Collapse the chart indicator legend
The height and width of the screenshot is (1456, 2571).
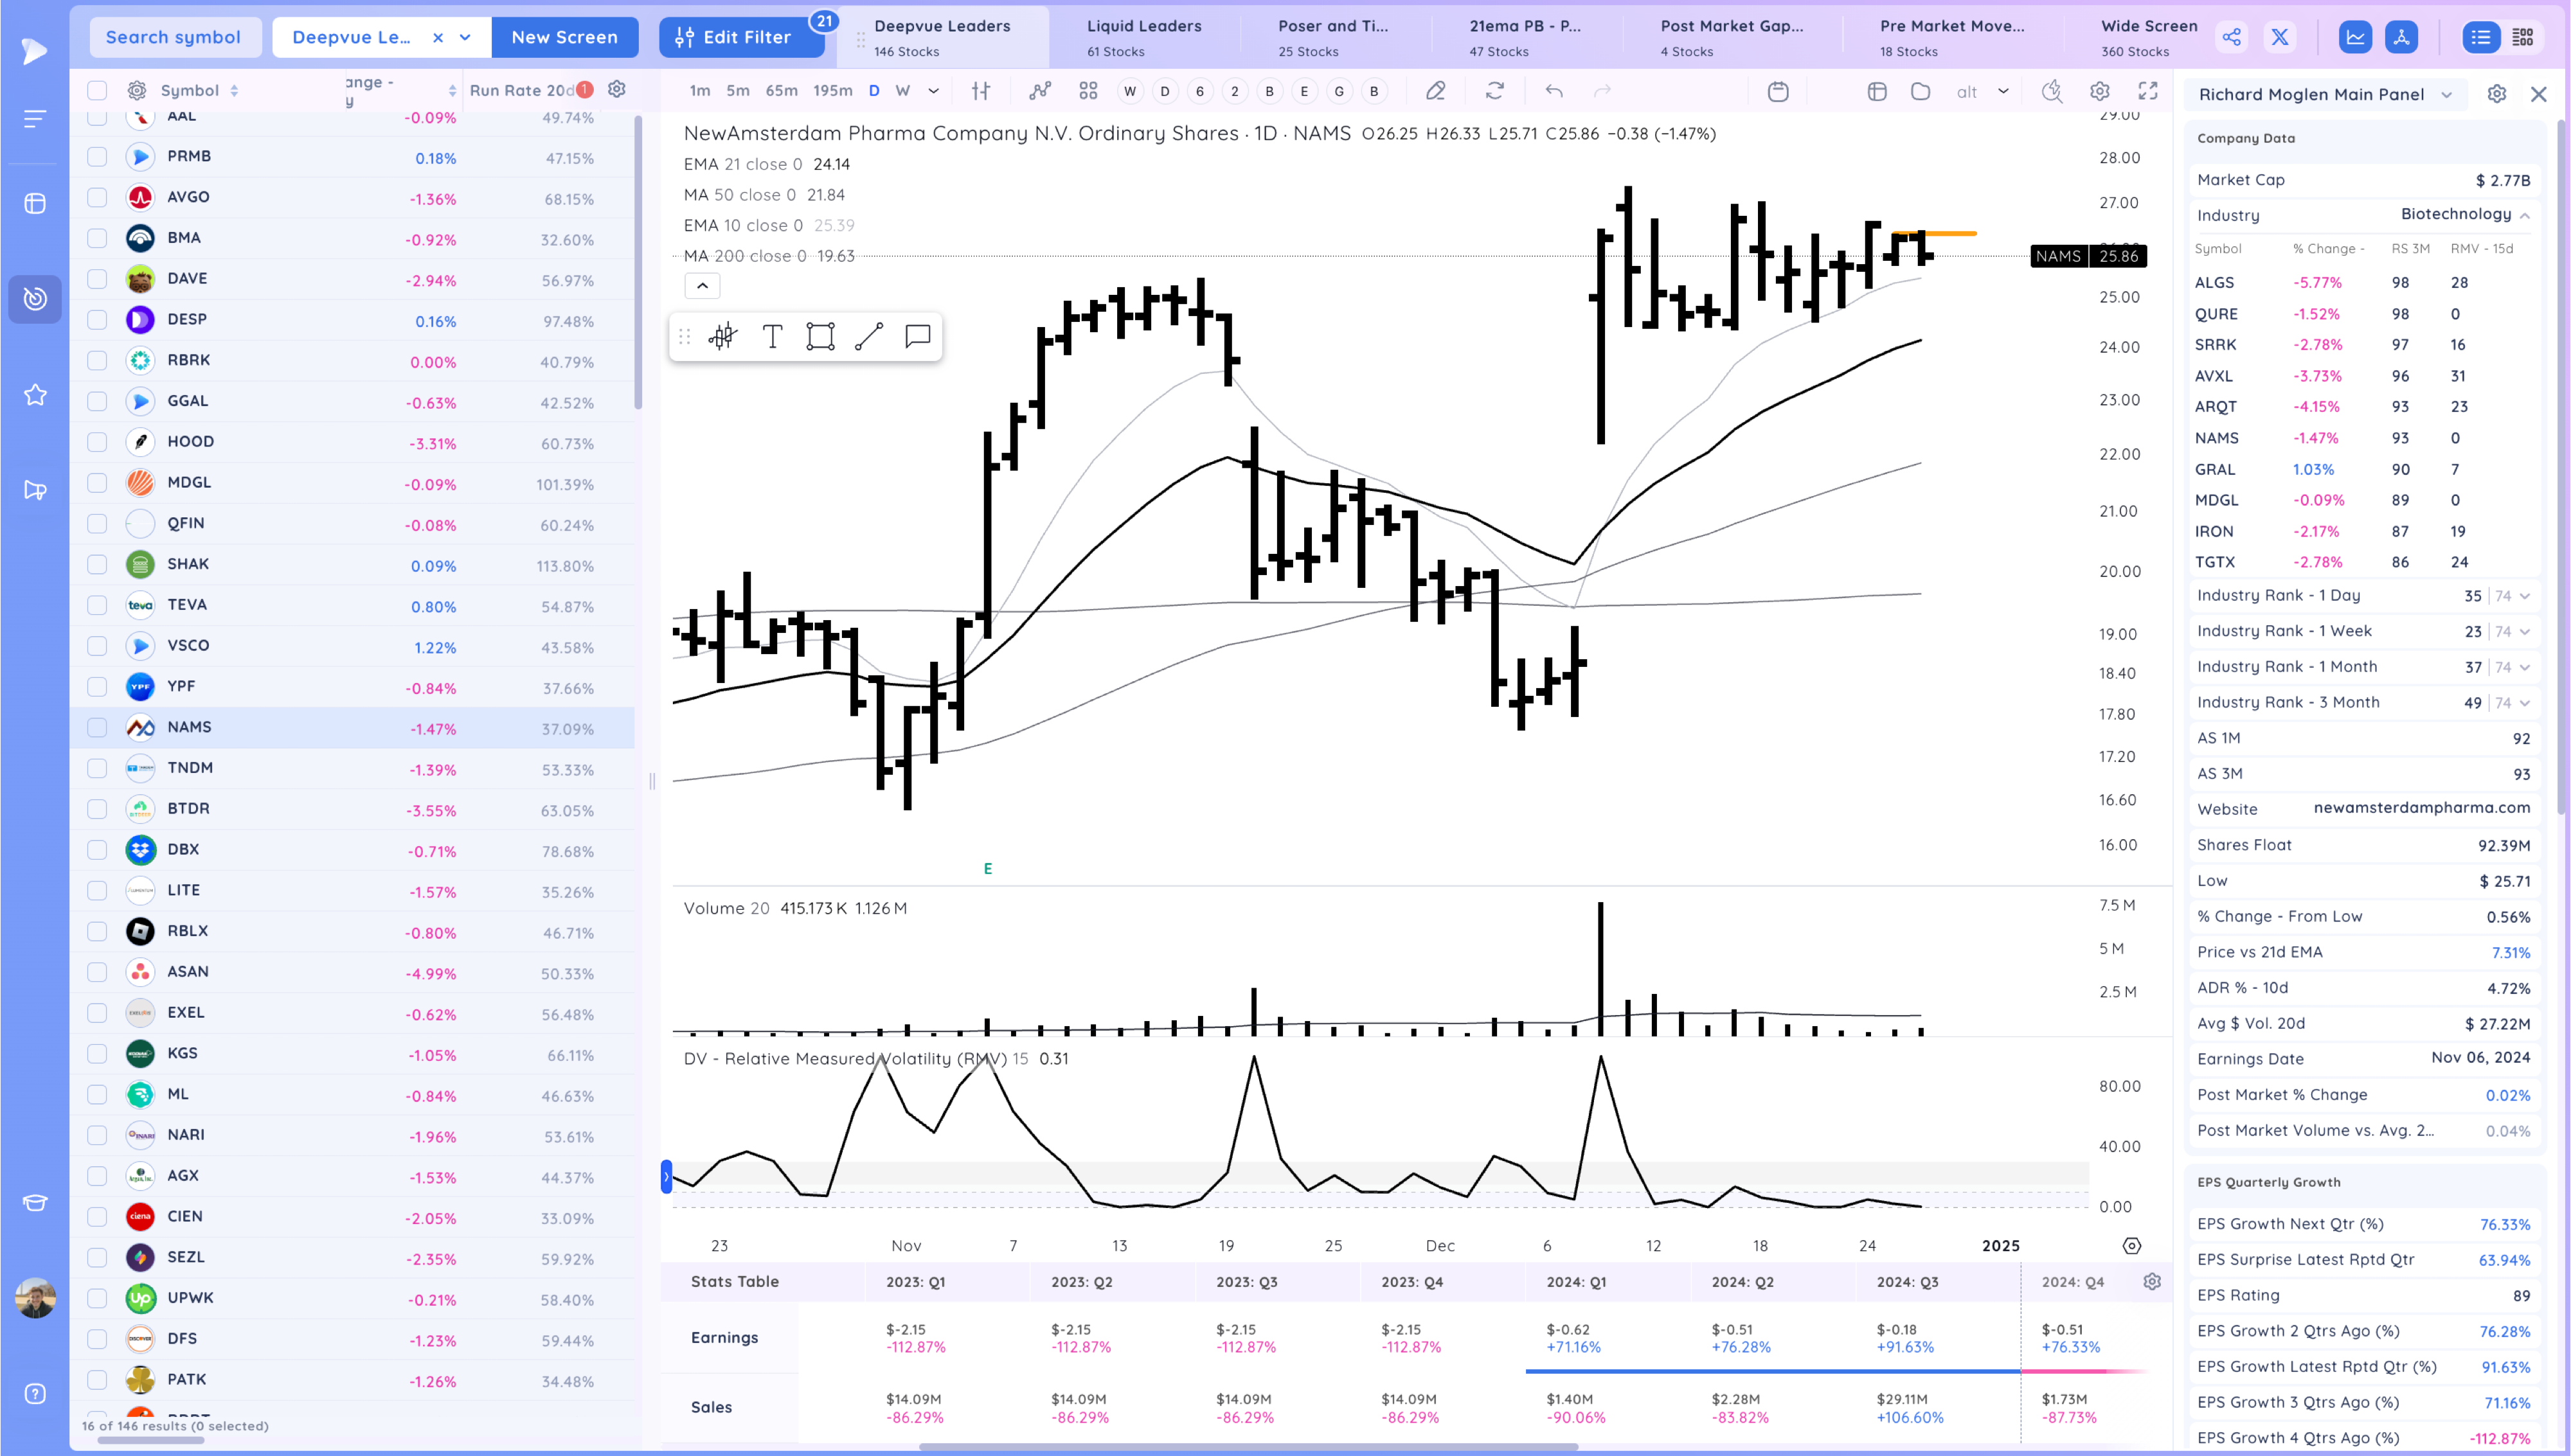(702, 286)
